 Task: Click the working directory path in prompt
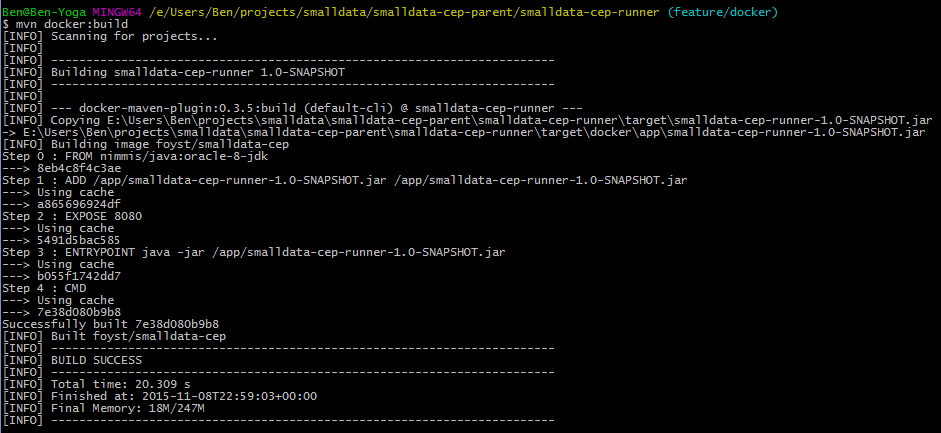[x=413, y=11]
